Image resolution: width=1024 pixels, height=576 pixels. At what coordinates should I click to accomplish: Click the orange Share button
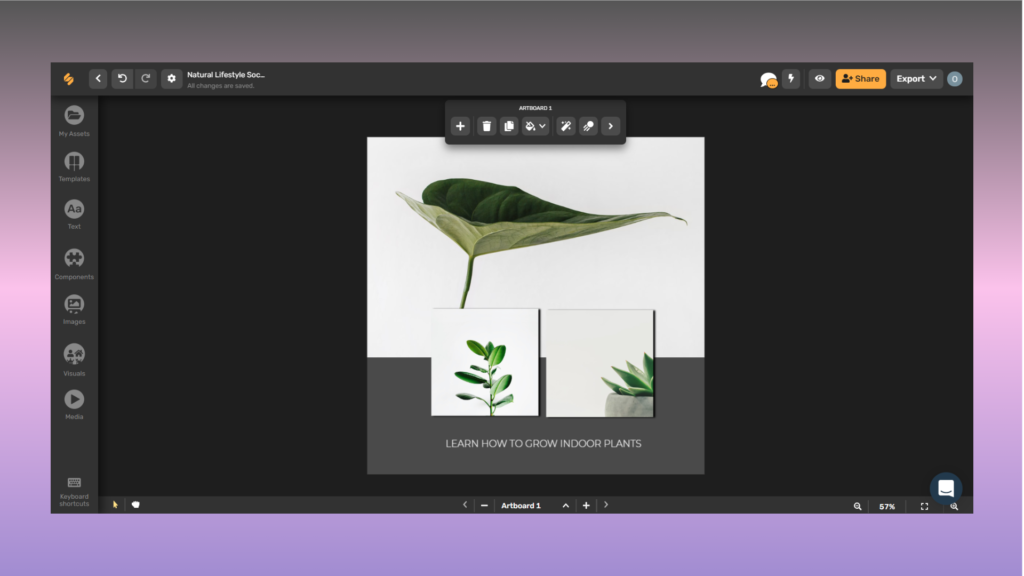(860, 78)
